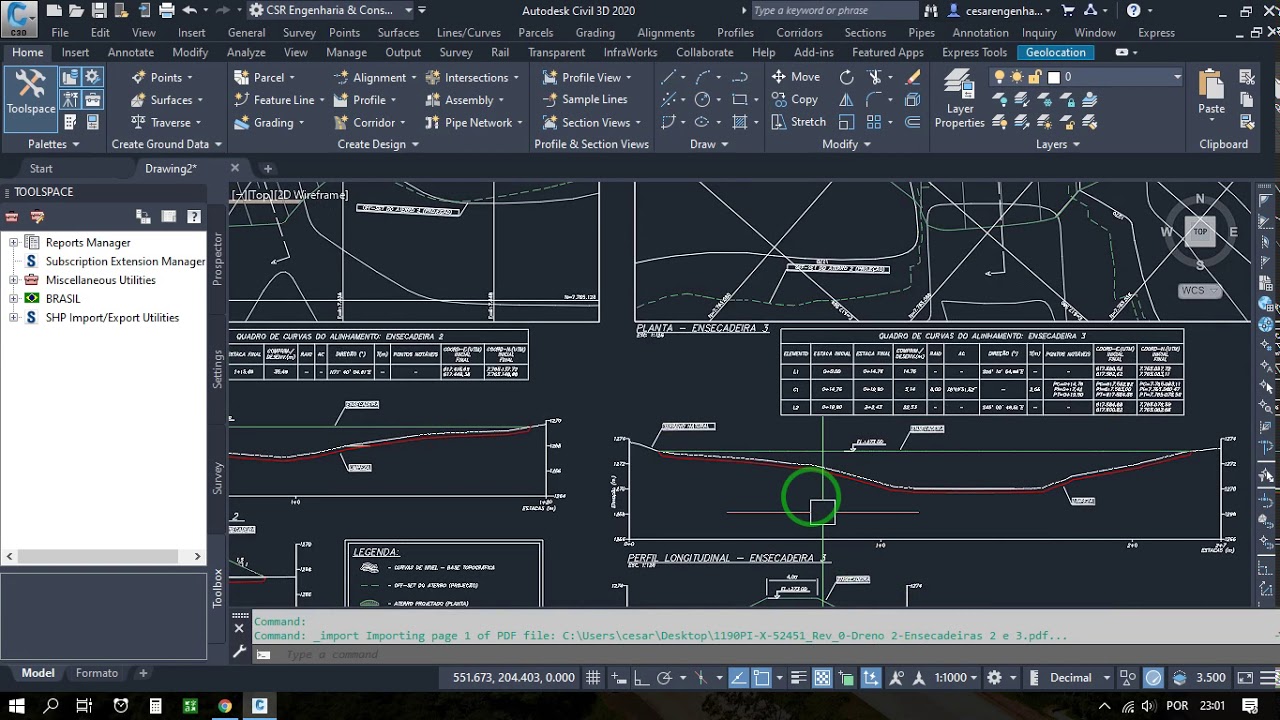
Task: Expand the BRASIL tree node
Action: (x=14, y=298)
